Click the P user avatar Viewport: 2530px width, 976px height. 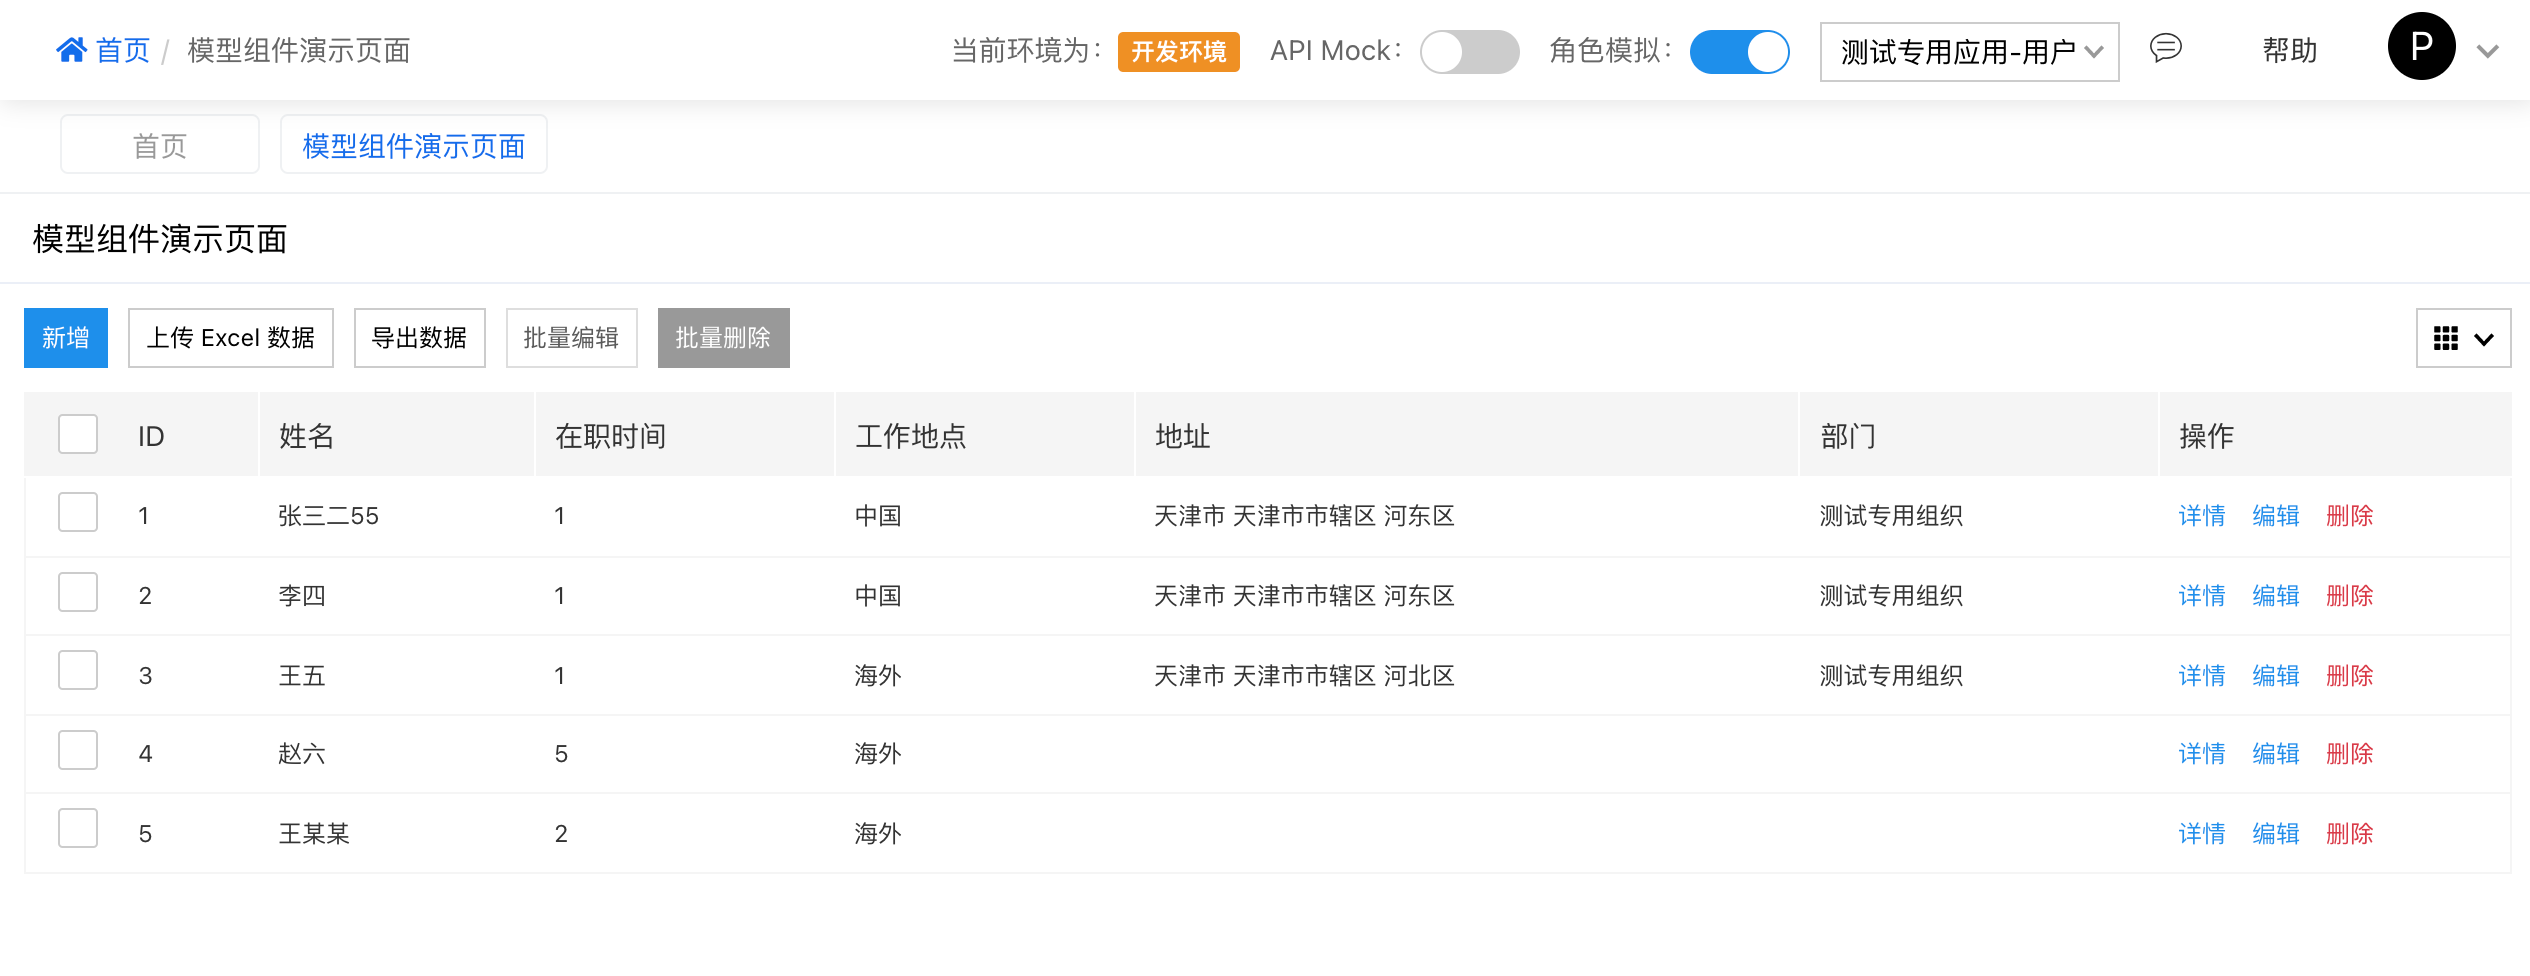(x=2421, y=47)
